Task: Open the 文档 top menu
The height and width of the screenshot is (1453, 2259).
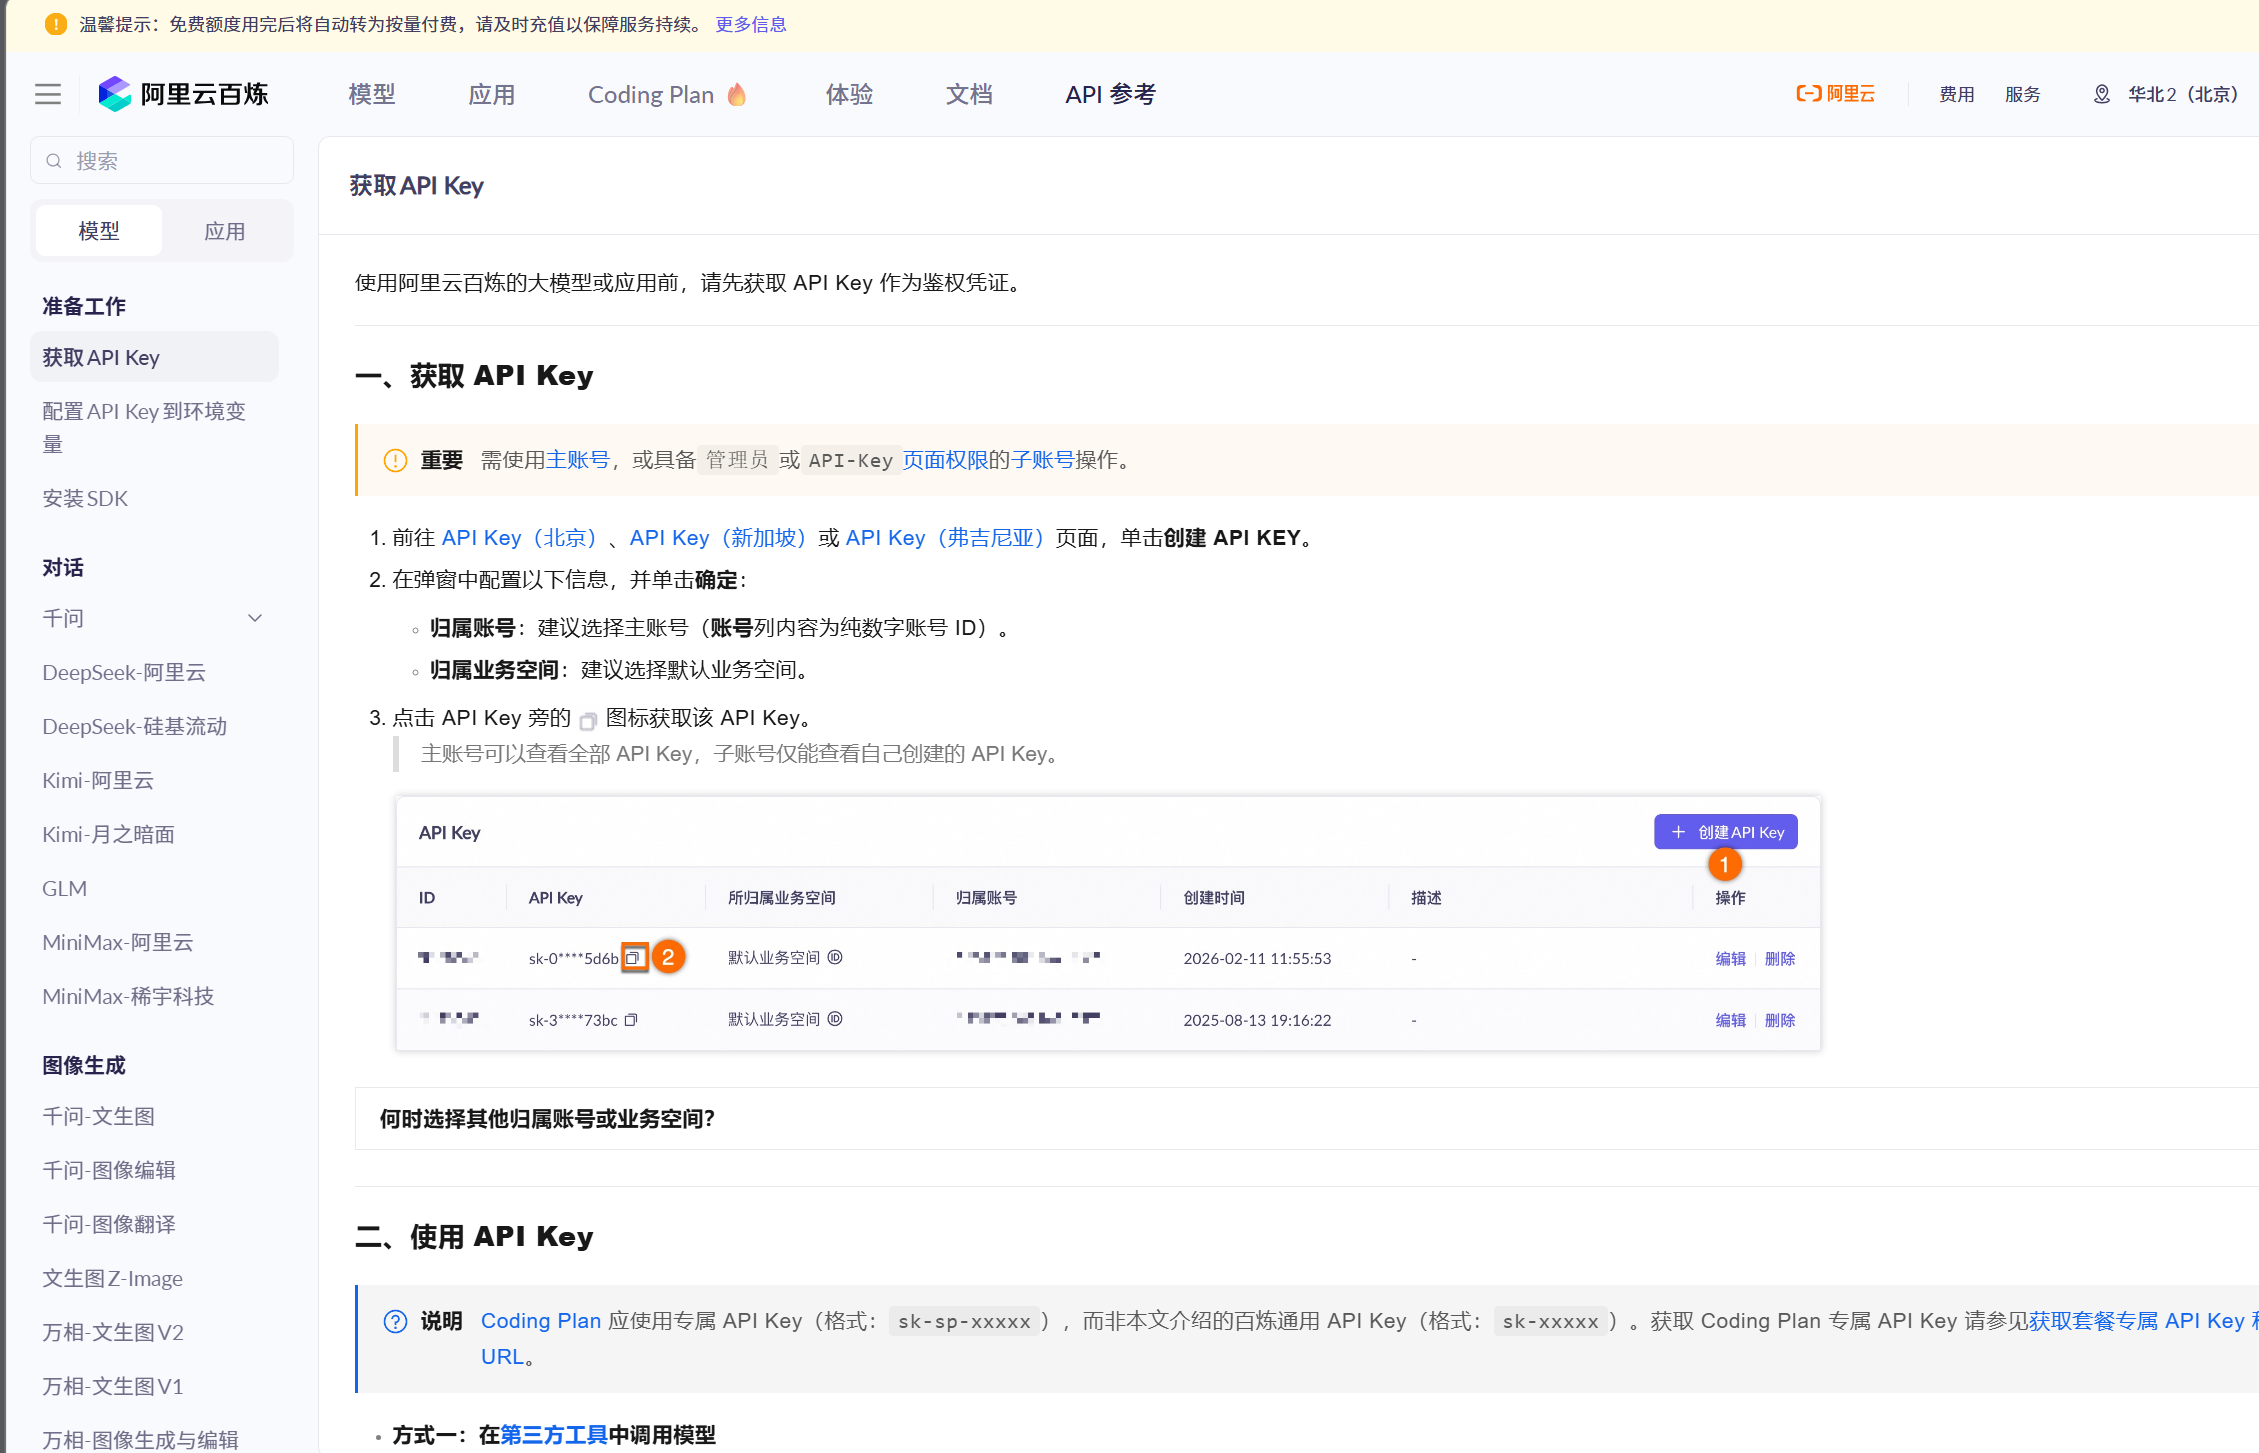Action: coord(969,94)
